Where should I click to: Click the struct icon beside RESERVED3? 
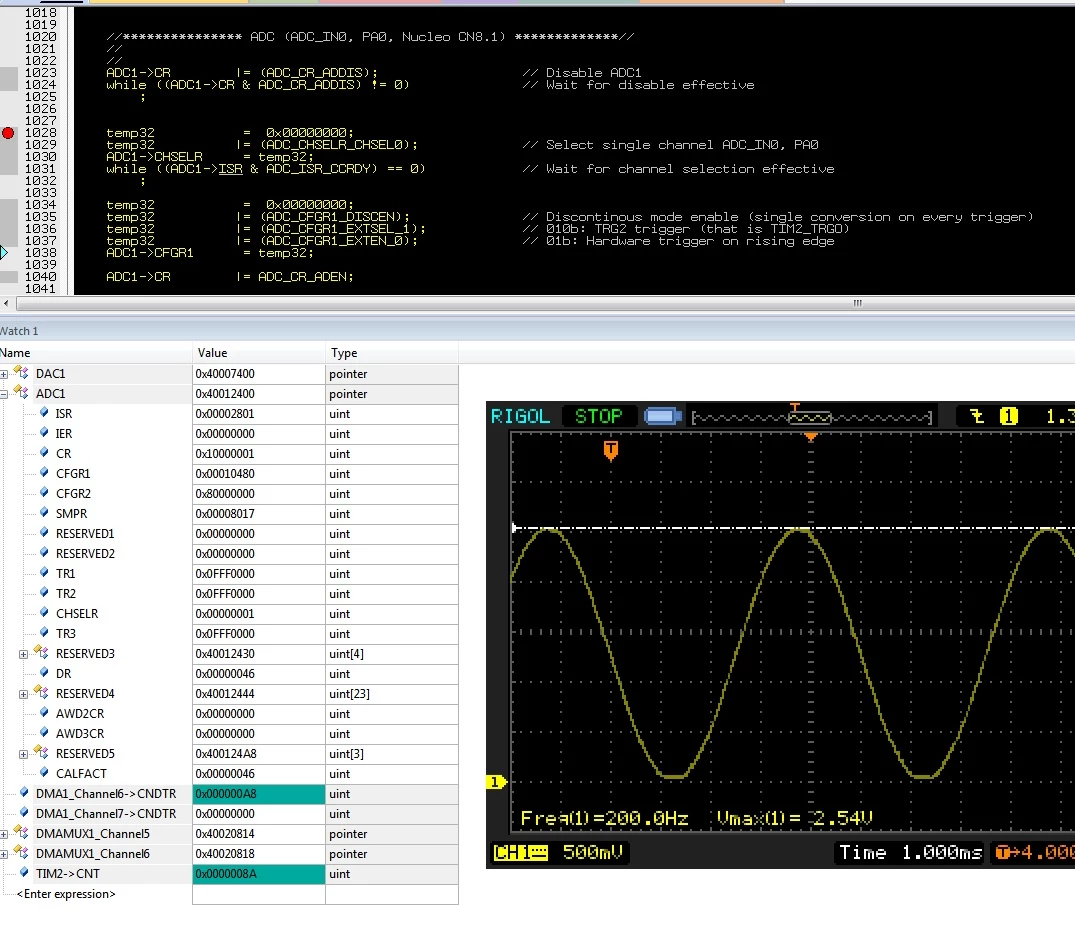click(x=41, y=653)
